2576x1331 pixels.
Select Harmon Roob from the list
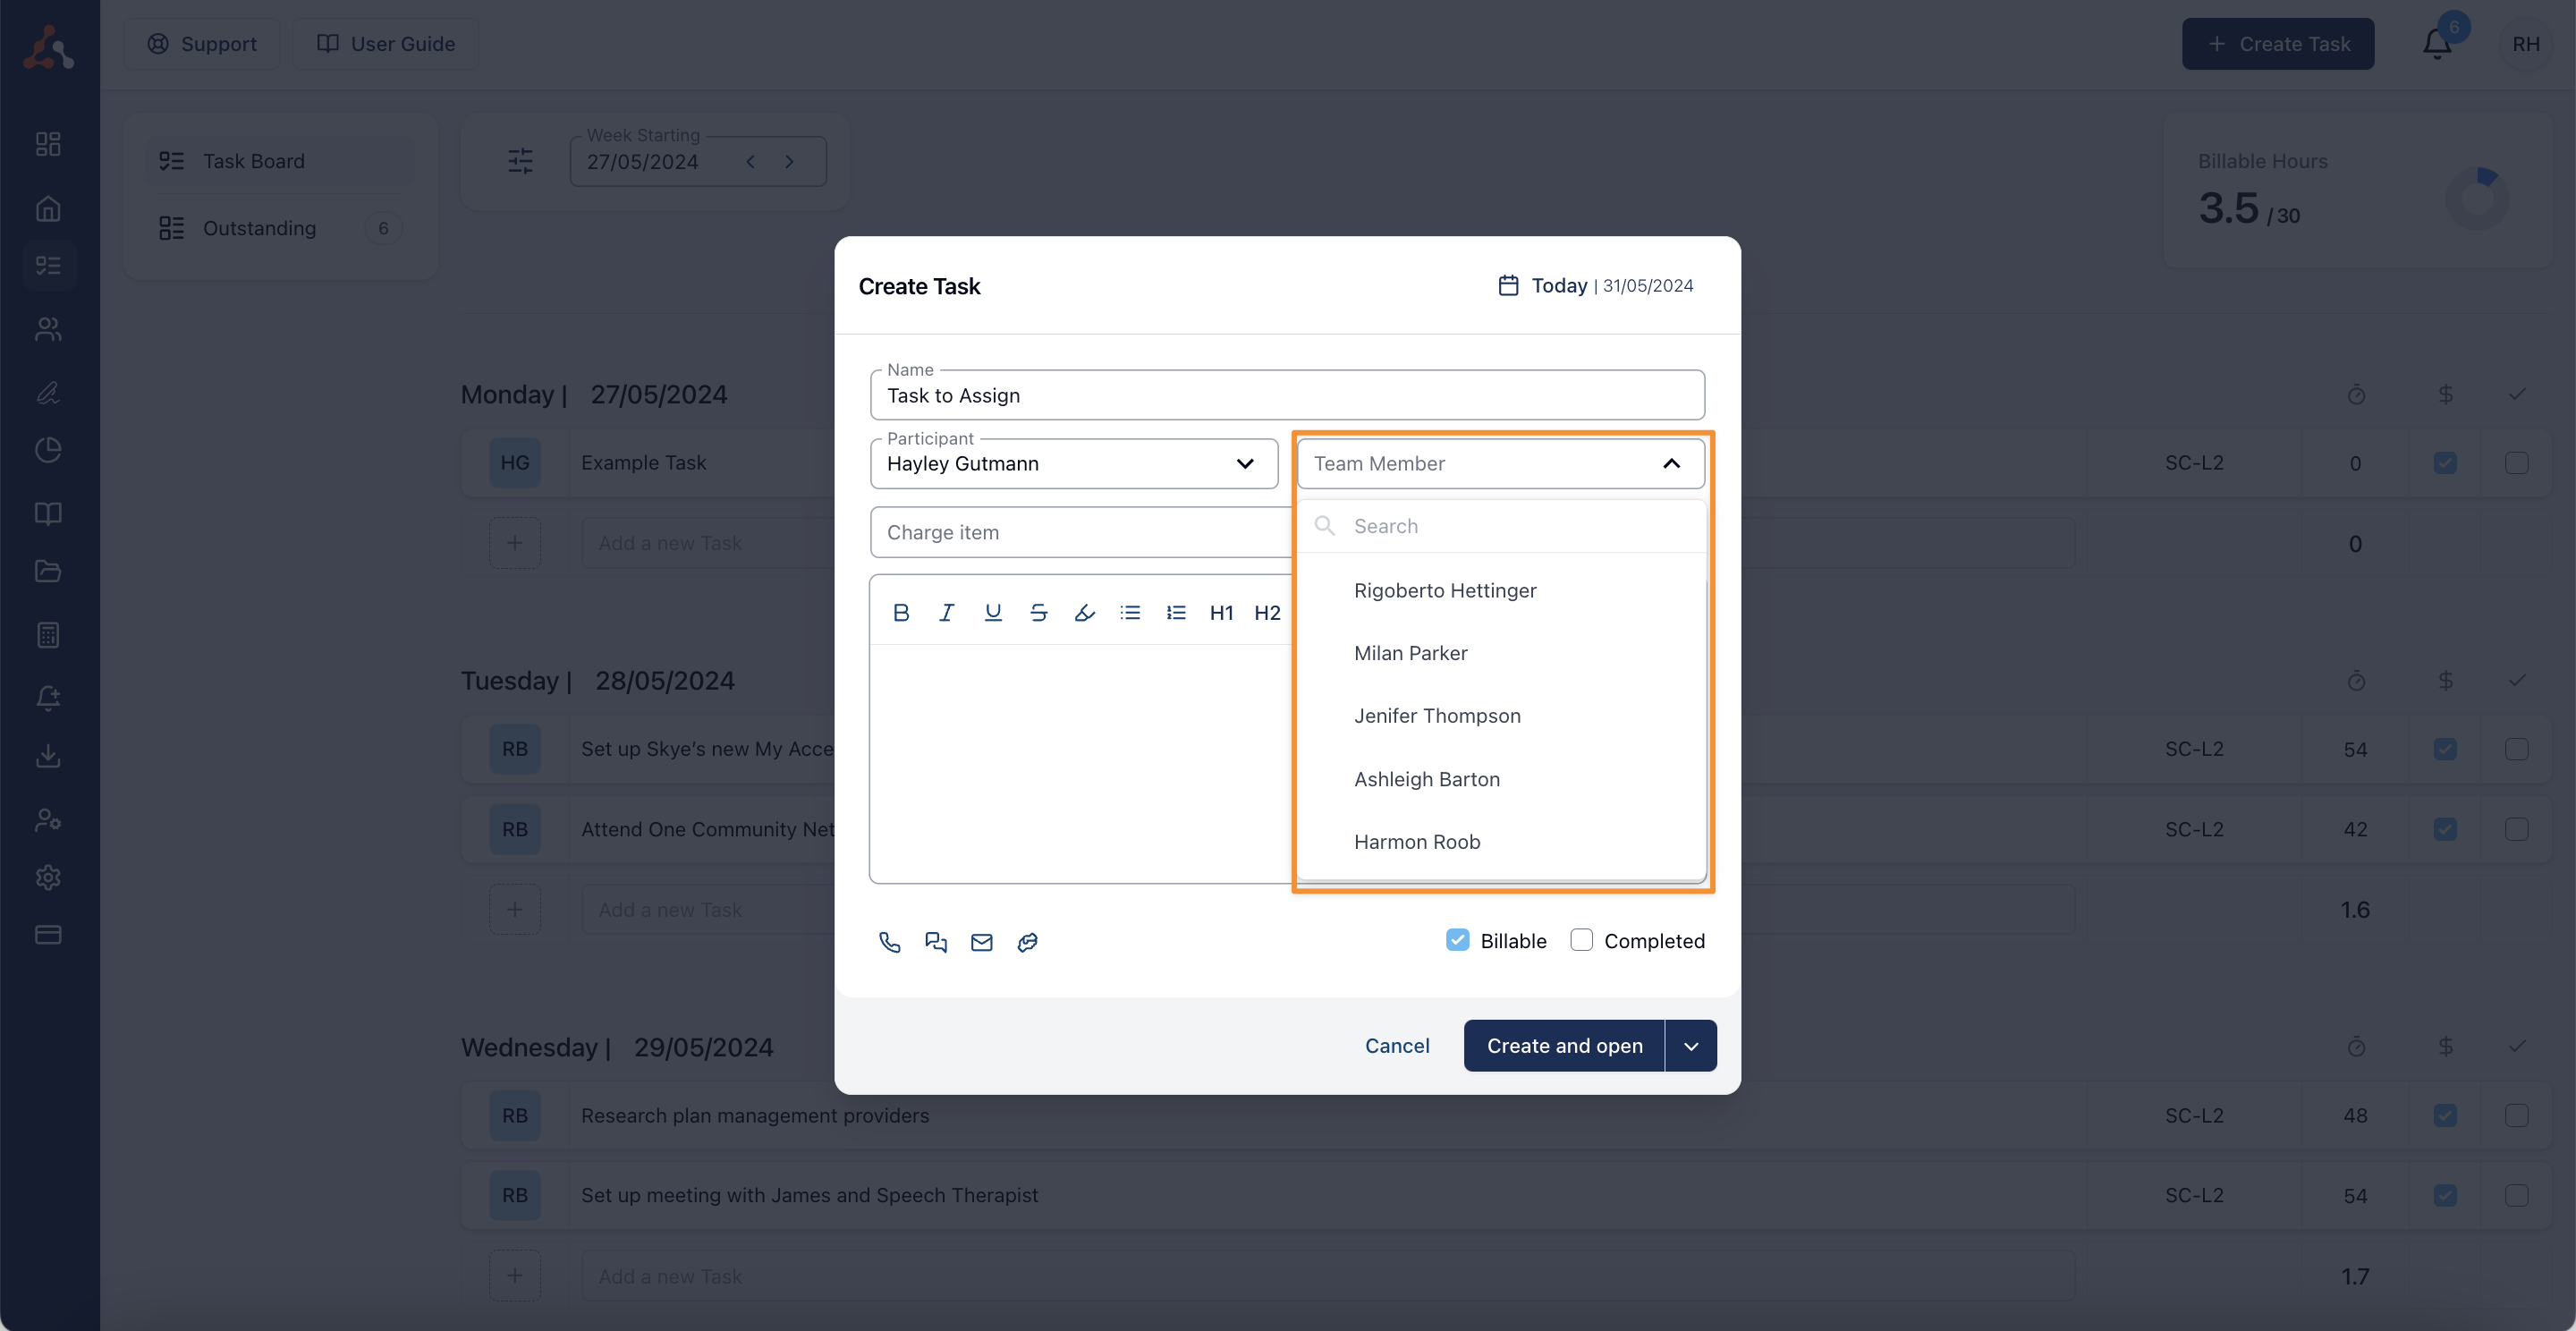1501,842
